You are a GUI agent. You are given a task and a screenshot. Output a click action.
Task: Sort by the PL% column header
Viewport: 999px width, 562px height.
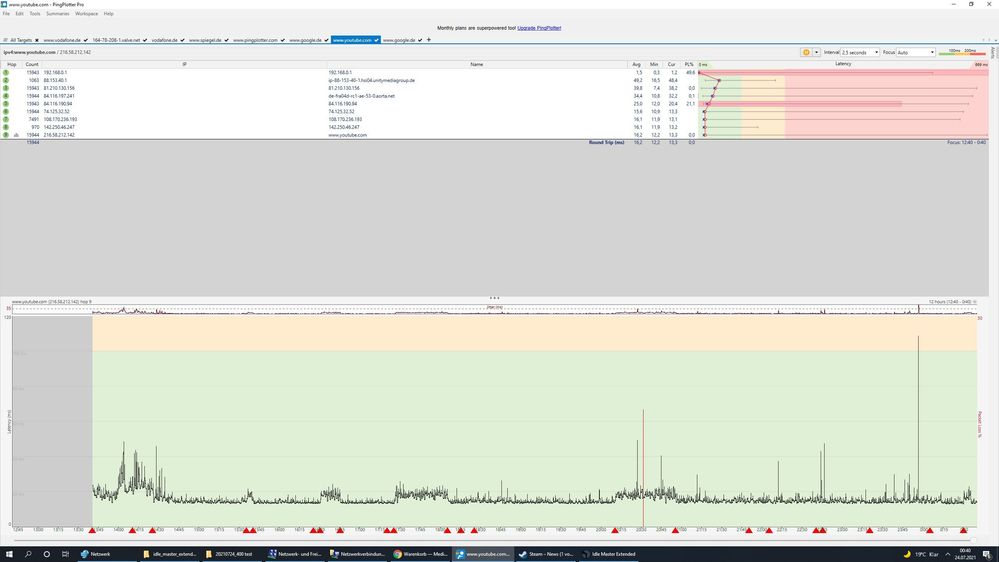(689, 64)
